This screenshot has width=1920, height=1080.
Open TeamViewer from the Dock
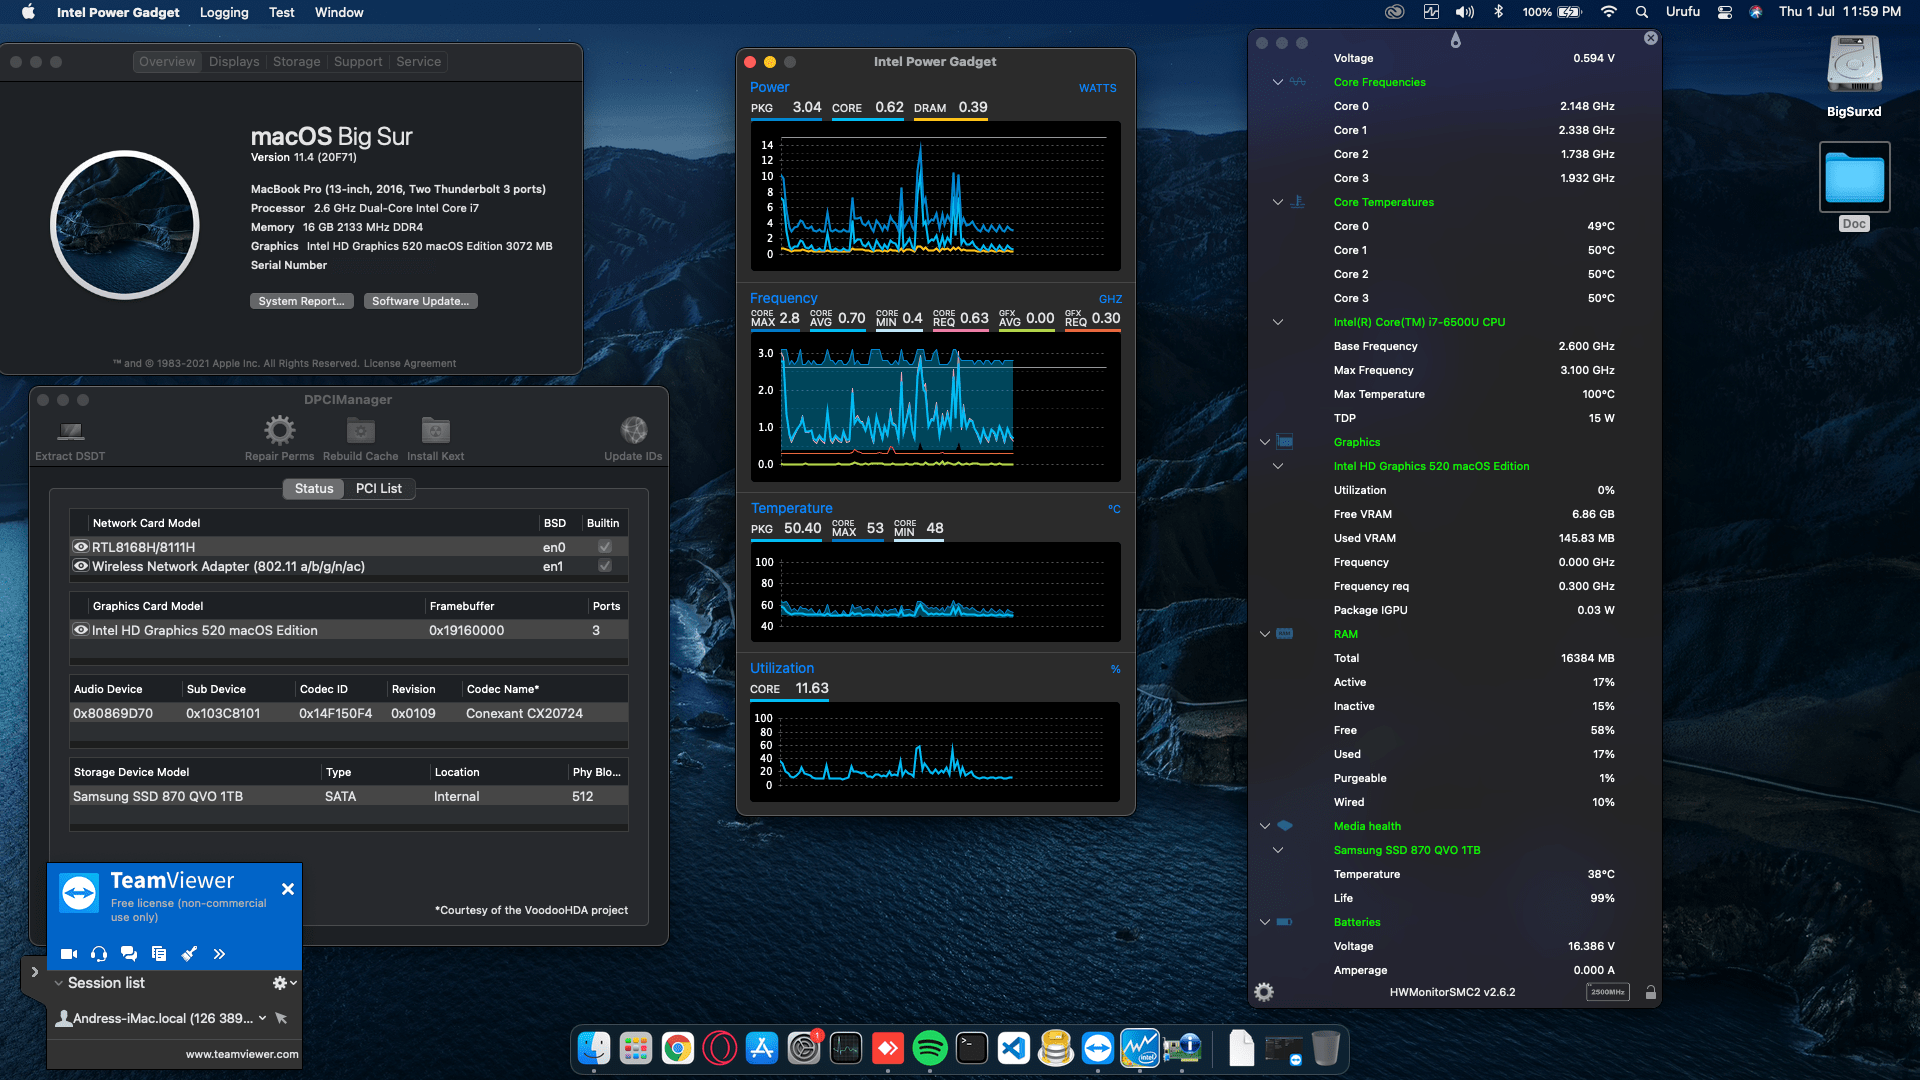1098,1048
